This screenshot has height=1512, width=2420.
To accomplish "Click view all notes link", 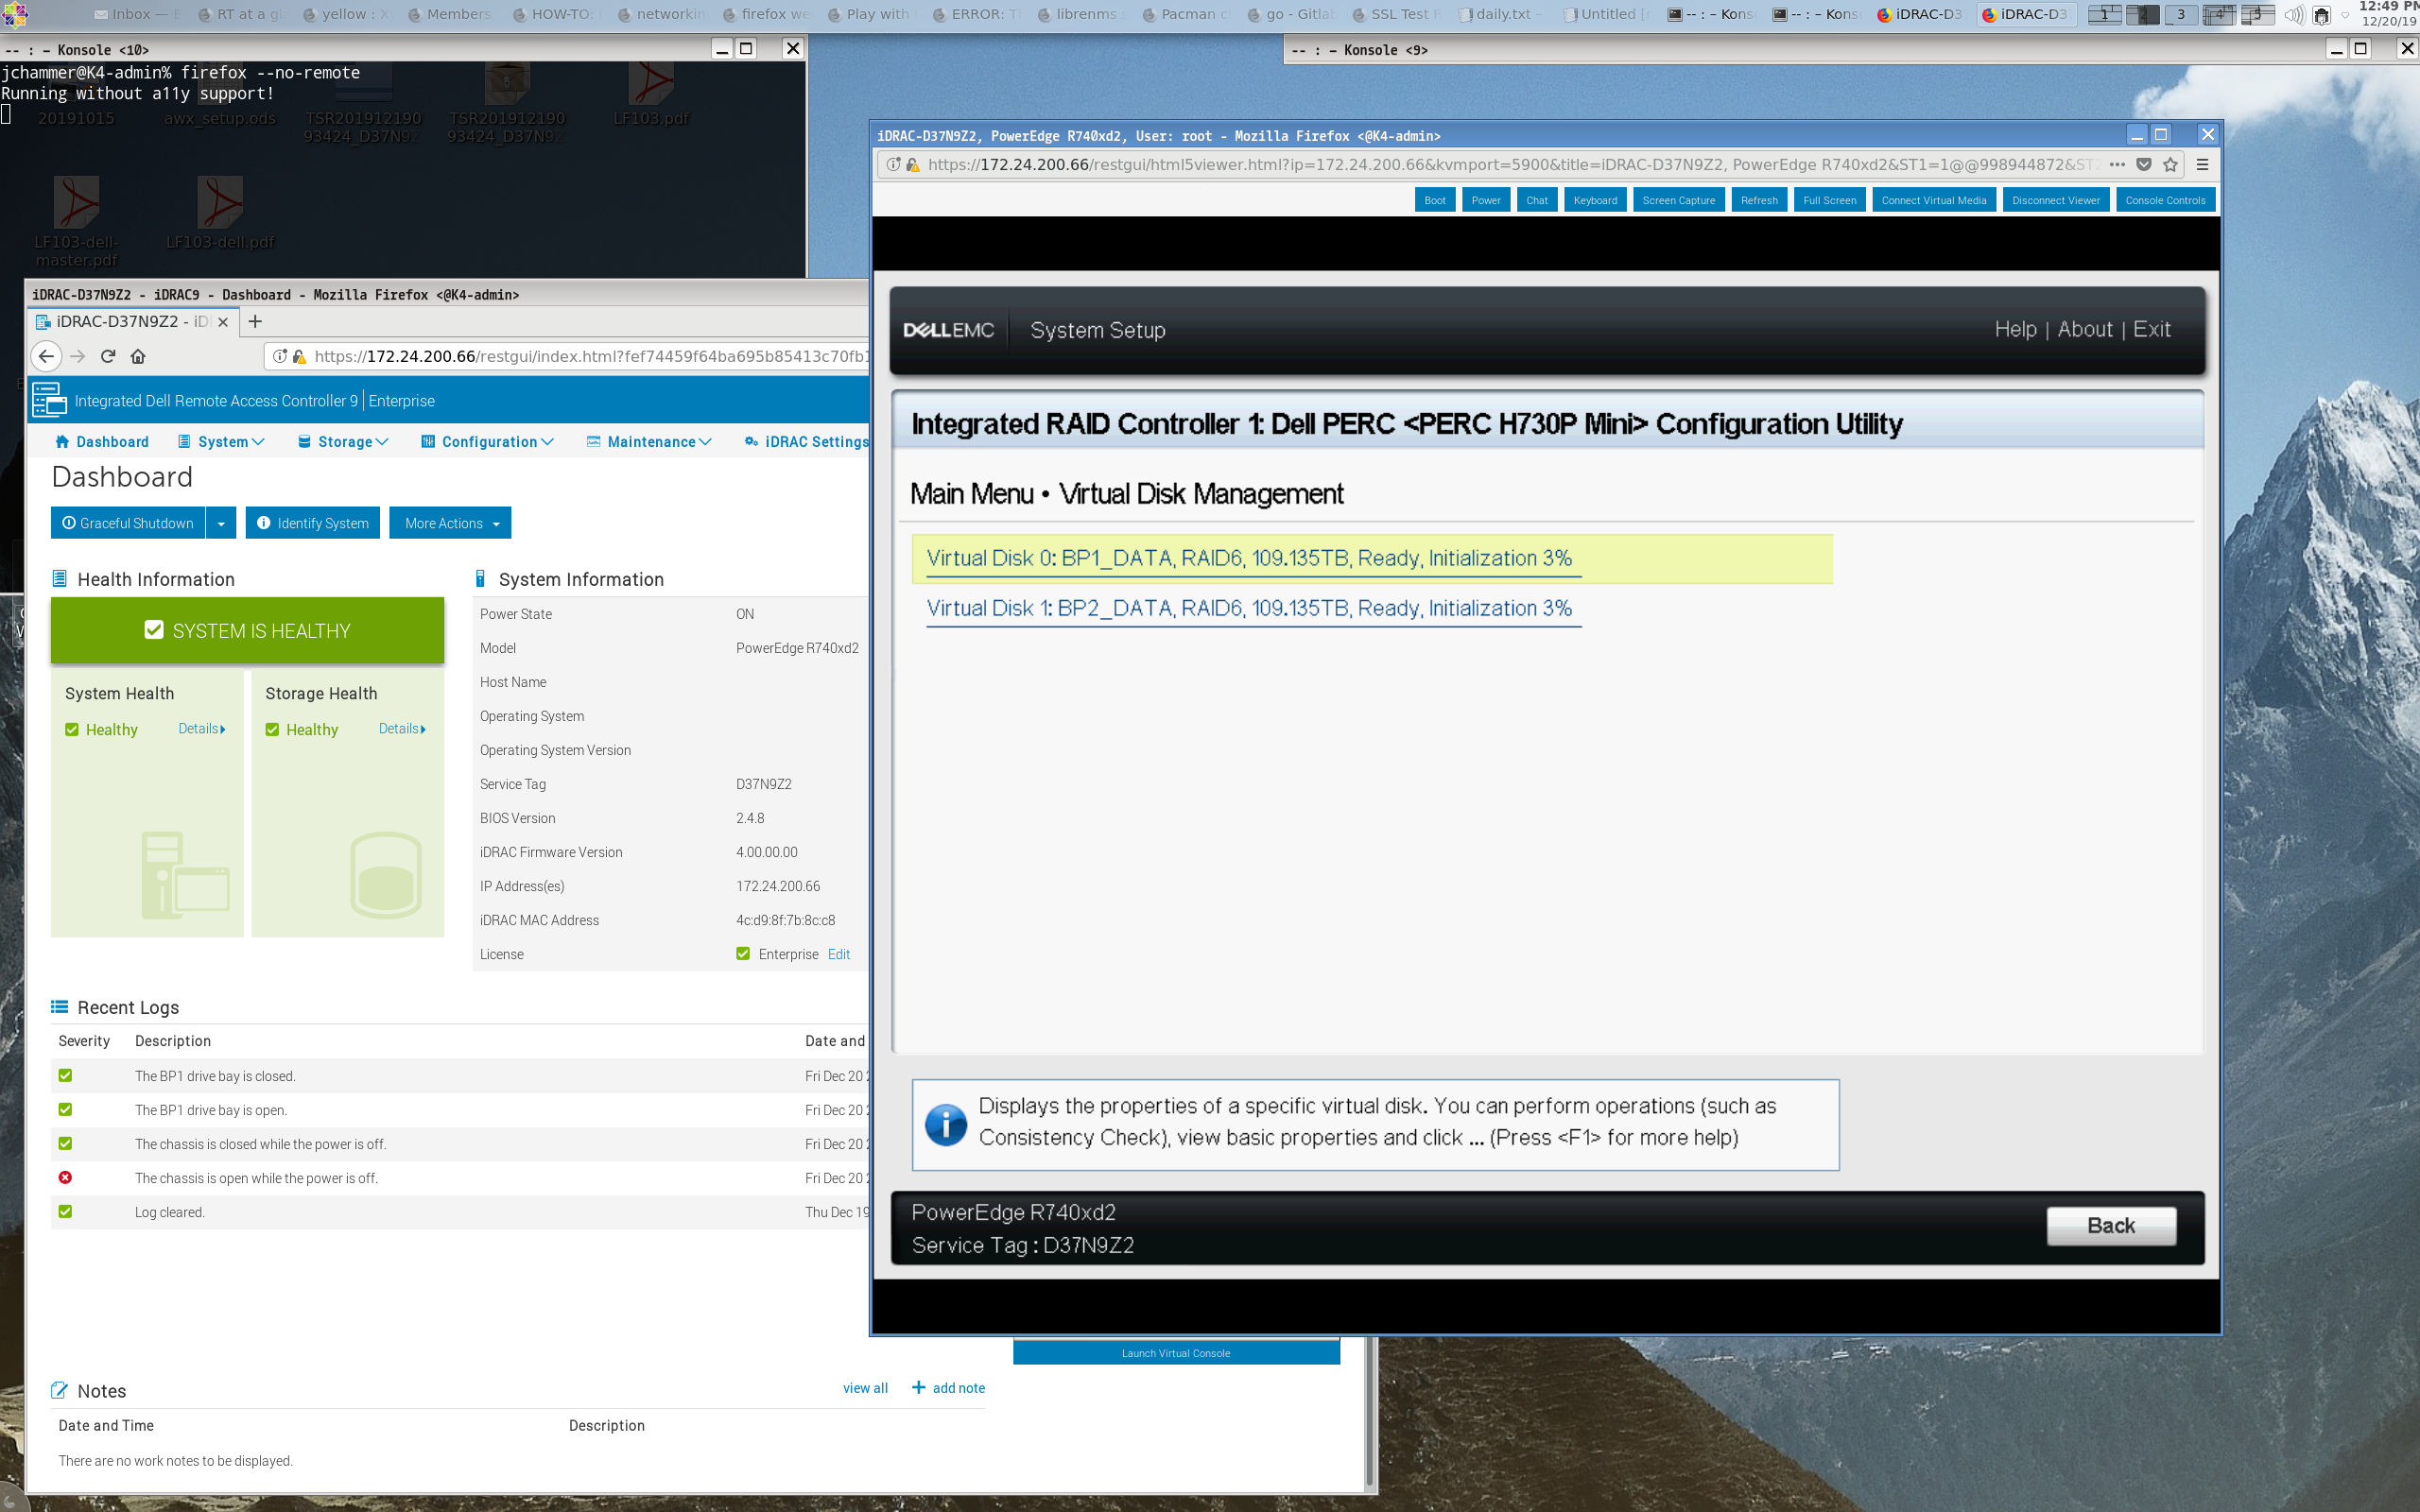I will coord(865,1388).
